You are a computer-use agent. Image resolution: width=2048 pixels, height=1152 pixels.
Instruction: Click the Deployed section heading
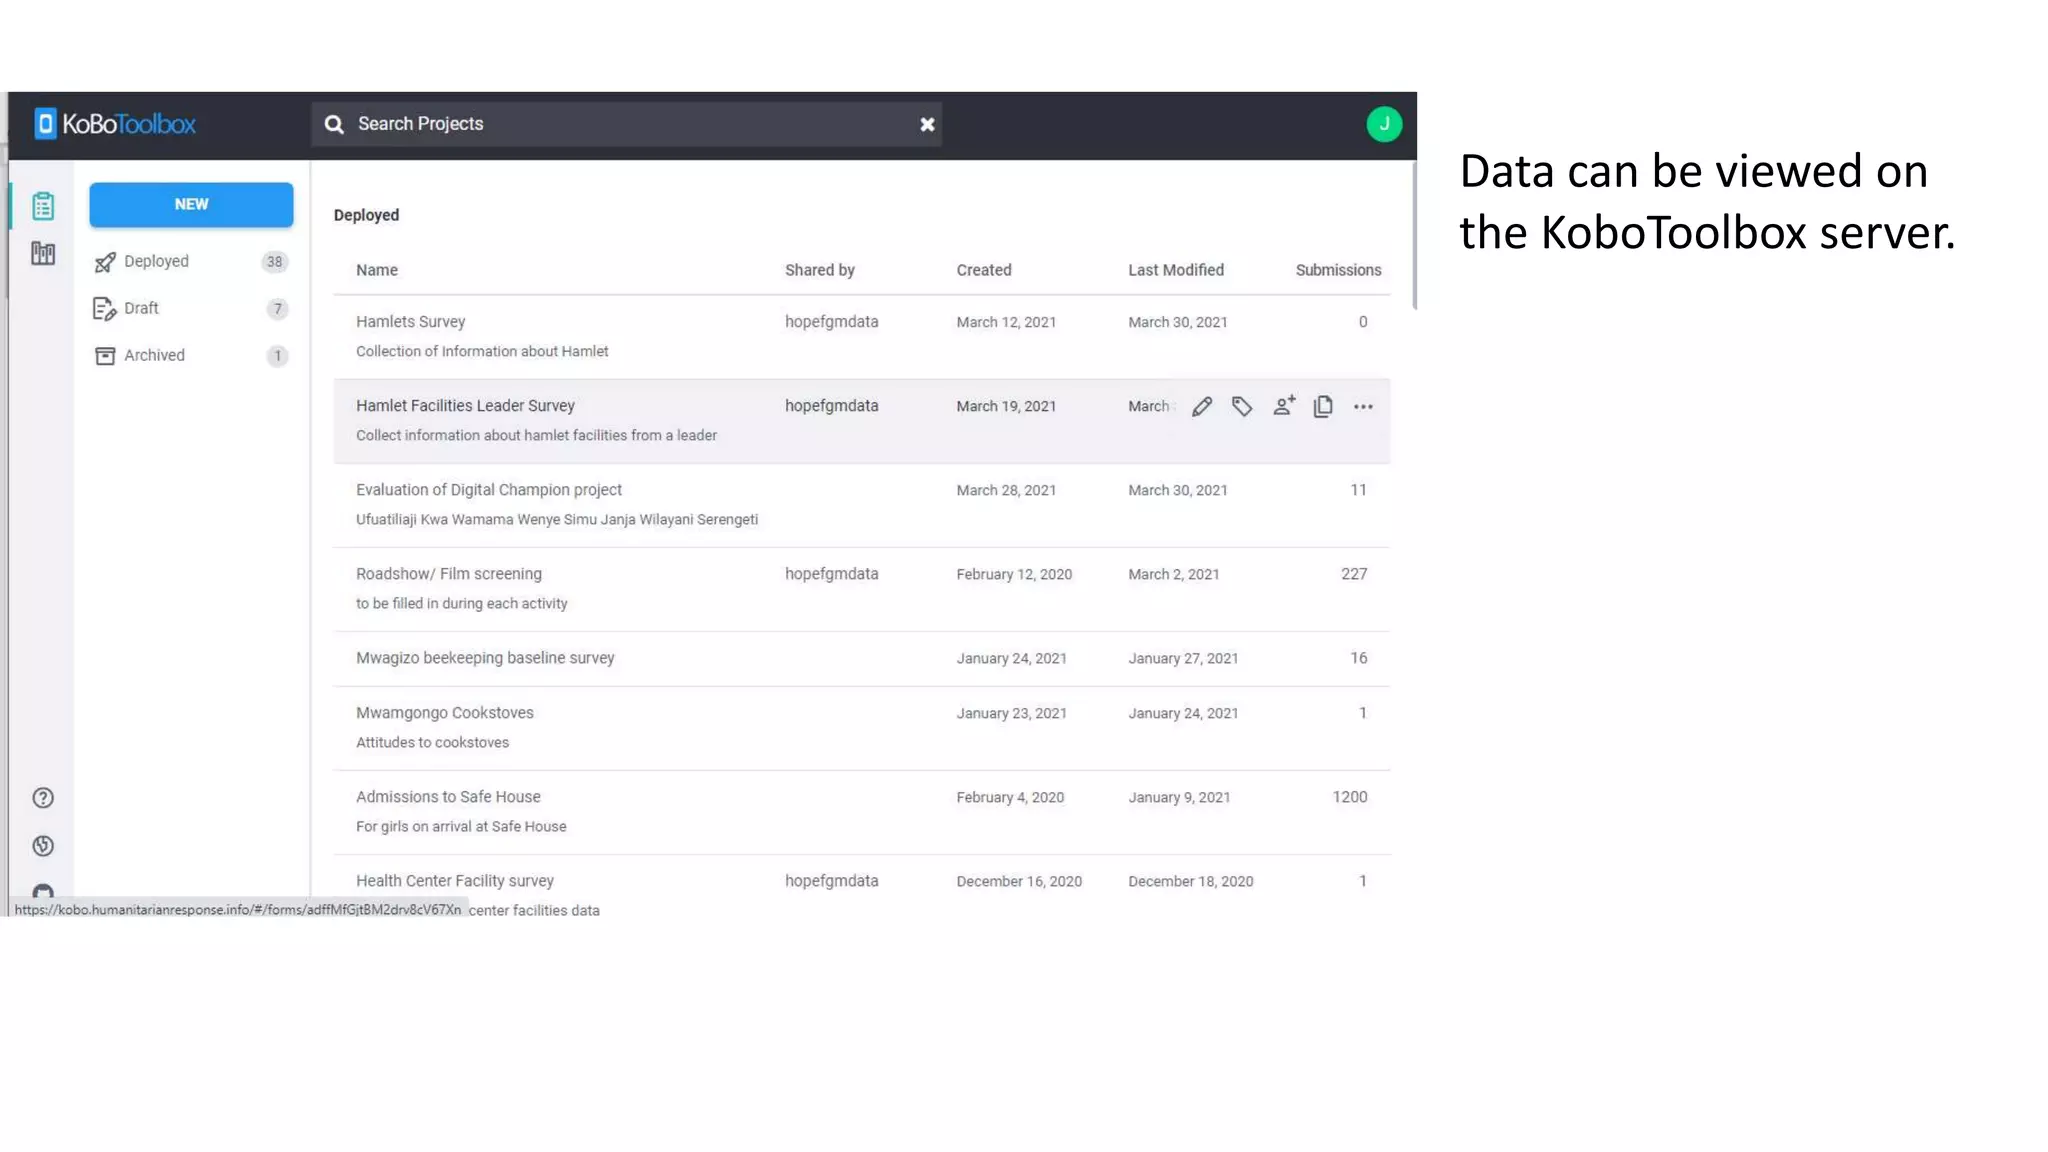tap(366, 215)
